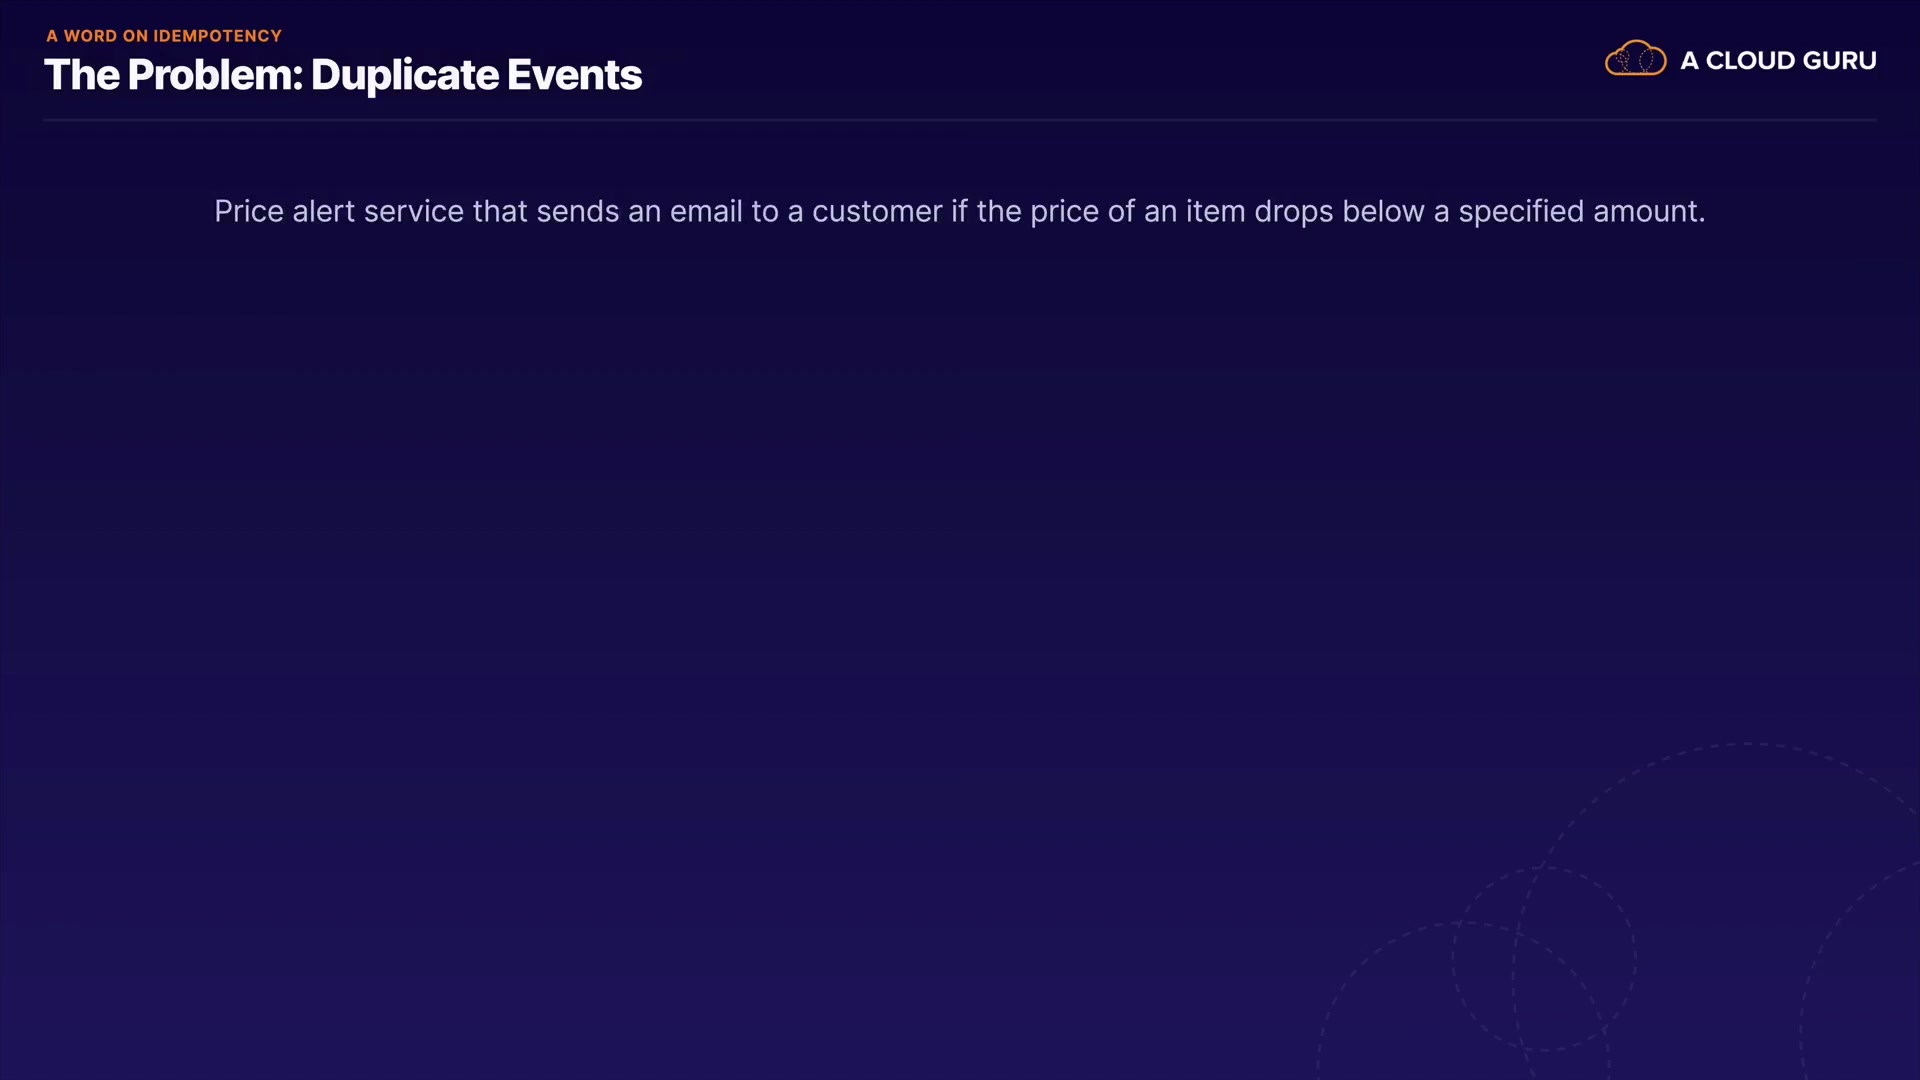Click the orange "A WORD ON IDEMPOTENCY" subtitle
This screenshot has height=1080, width=1920.
point(164,36)
